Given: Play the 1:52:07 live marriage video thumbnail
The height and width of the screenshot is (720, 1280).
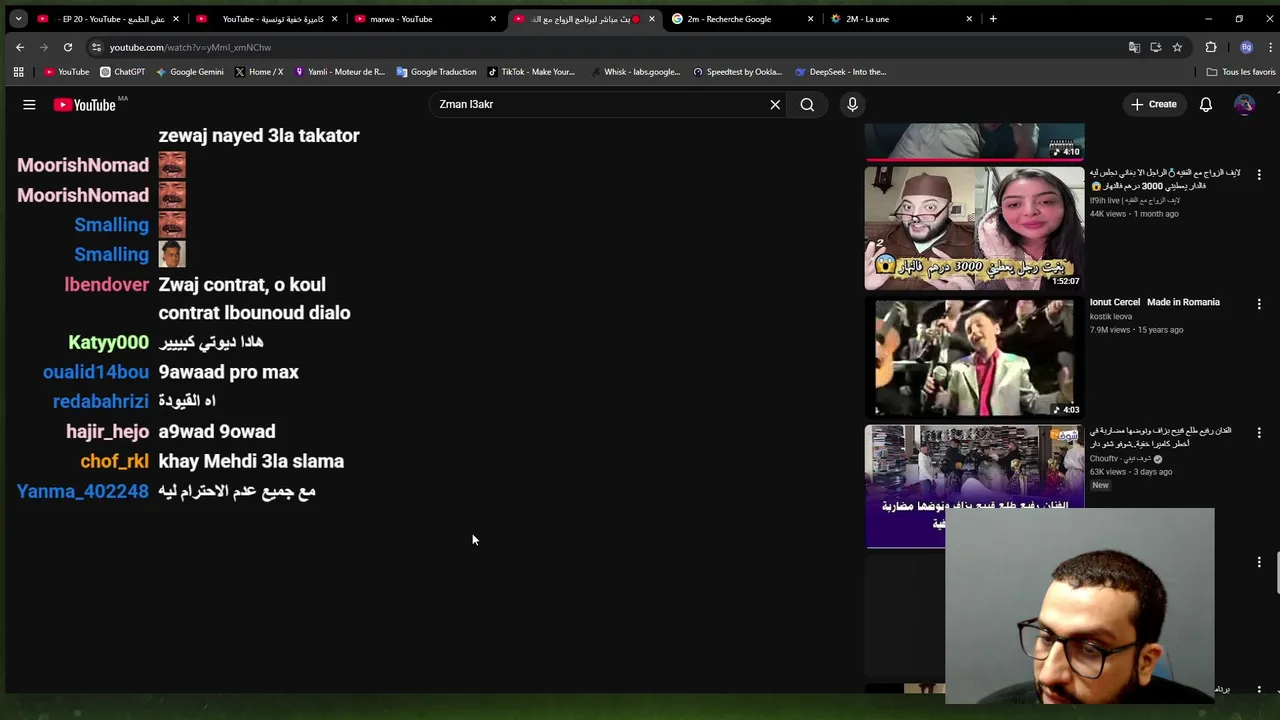Looking at the screenshot, I should point(974,228).
